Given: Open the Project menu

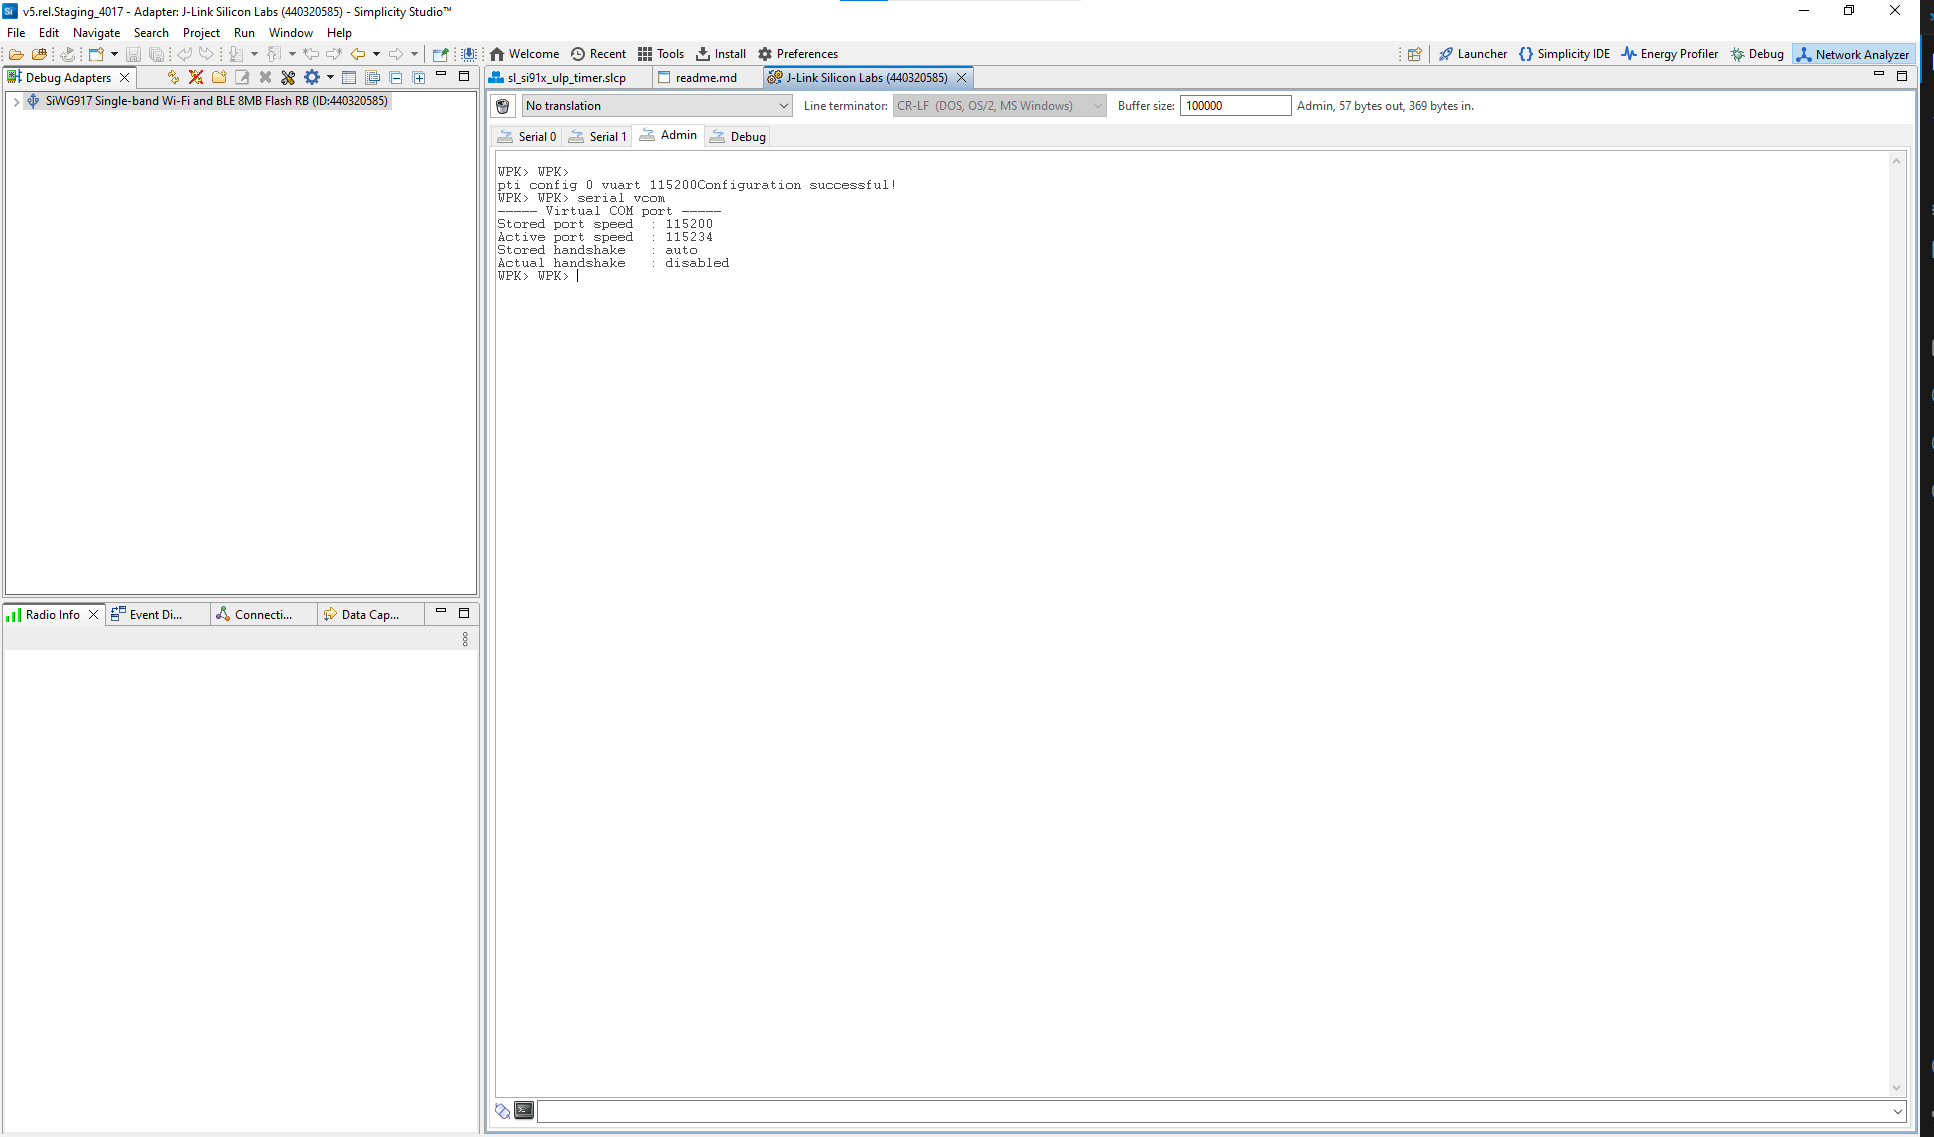Looking at the screenshot, I should click(201, 33).
